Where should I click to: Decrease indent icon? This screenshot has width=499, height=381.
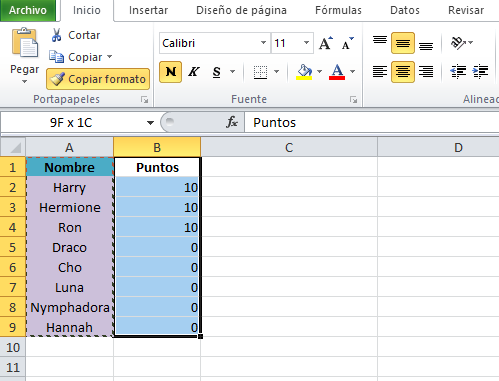pyautogui.click(x=458, y=72)
